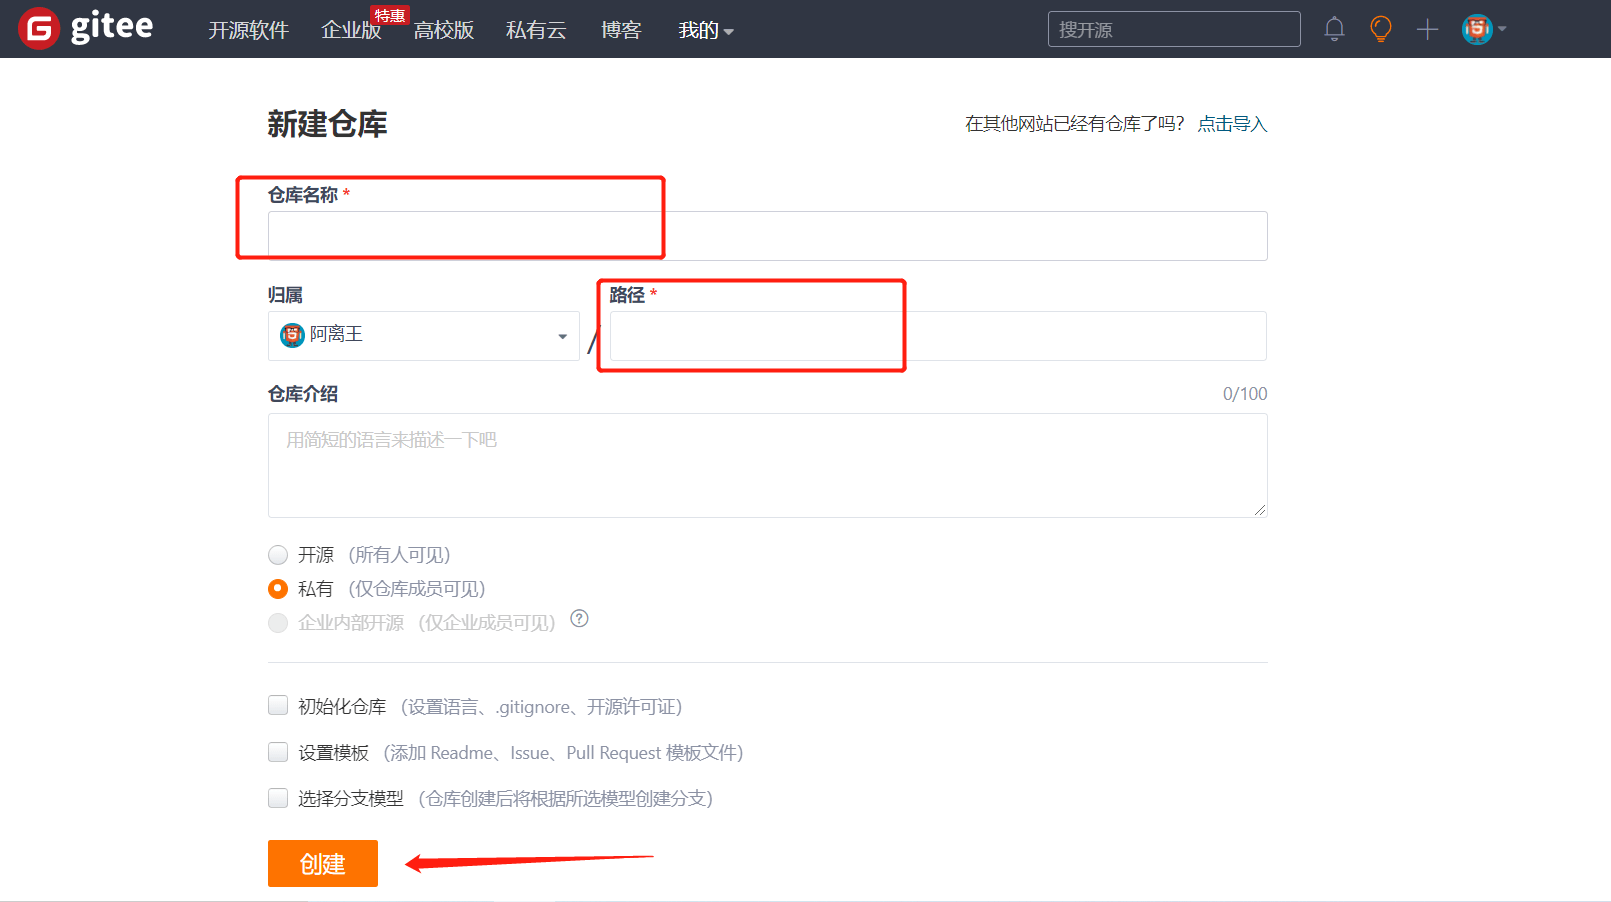
Task: Click the gitee wordmark text
Action: pos(112,27)
